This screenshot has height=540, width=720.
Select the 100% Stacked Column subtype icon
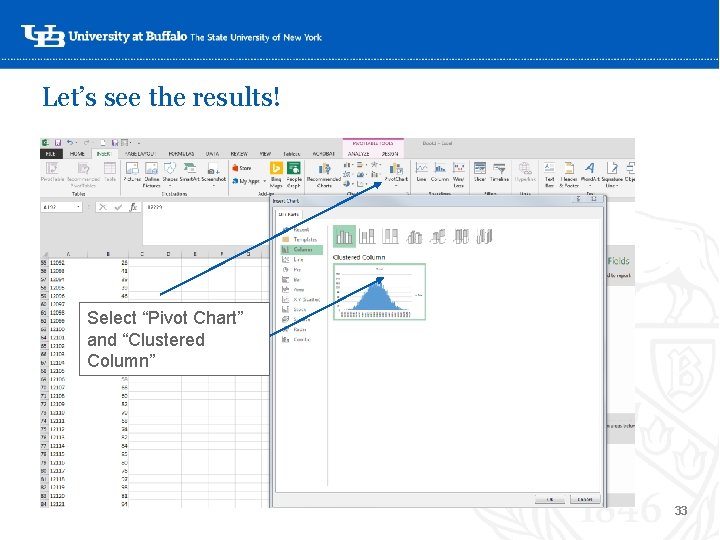(390, 236)
